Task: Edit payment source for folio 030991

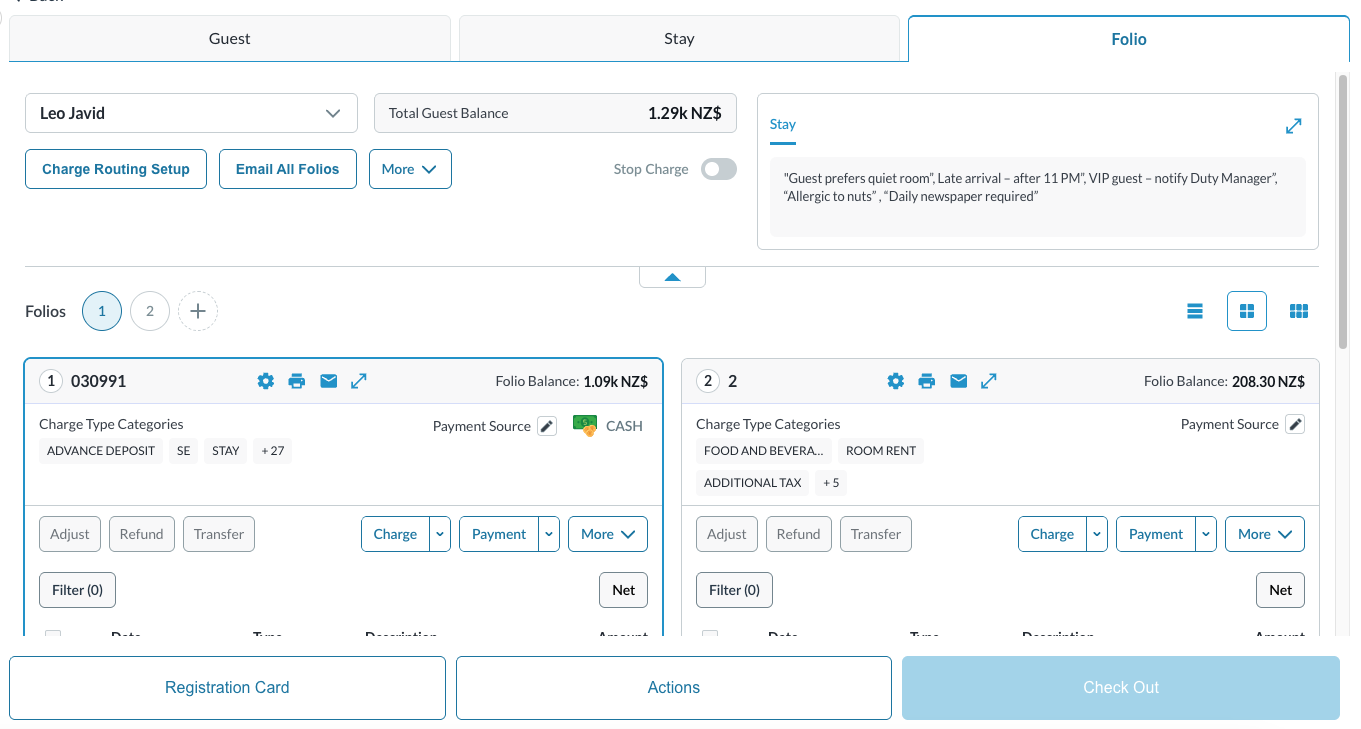Action: click(547, 426)
